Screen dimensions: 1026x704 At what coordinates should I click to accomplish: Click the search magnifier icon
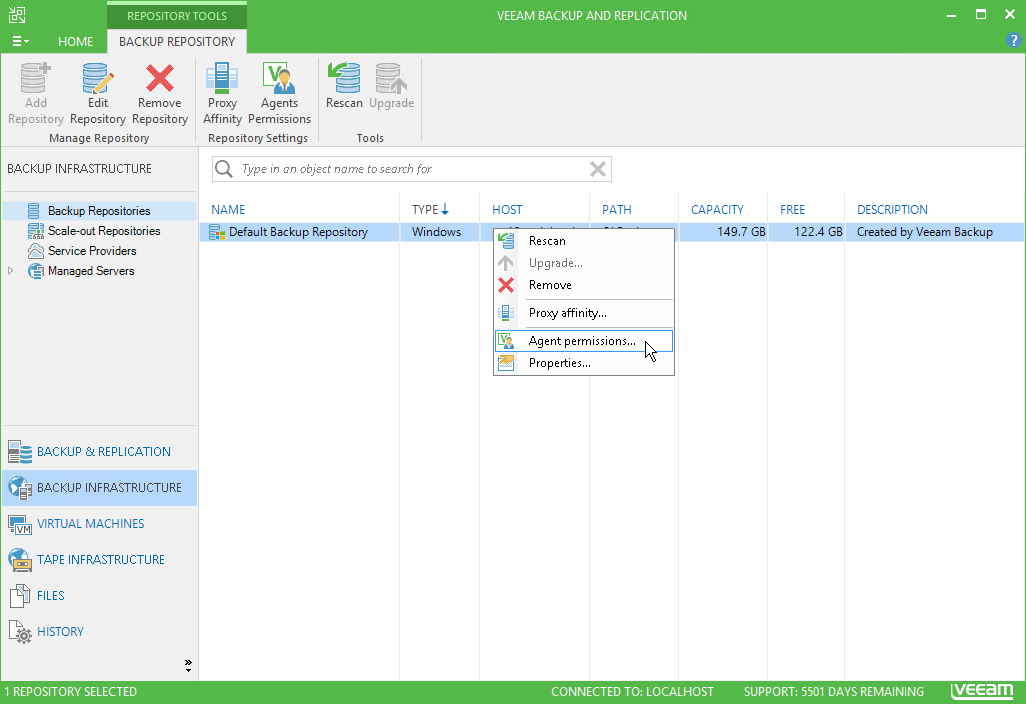[x=224, y=169]
